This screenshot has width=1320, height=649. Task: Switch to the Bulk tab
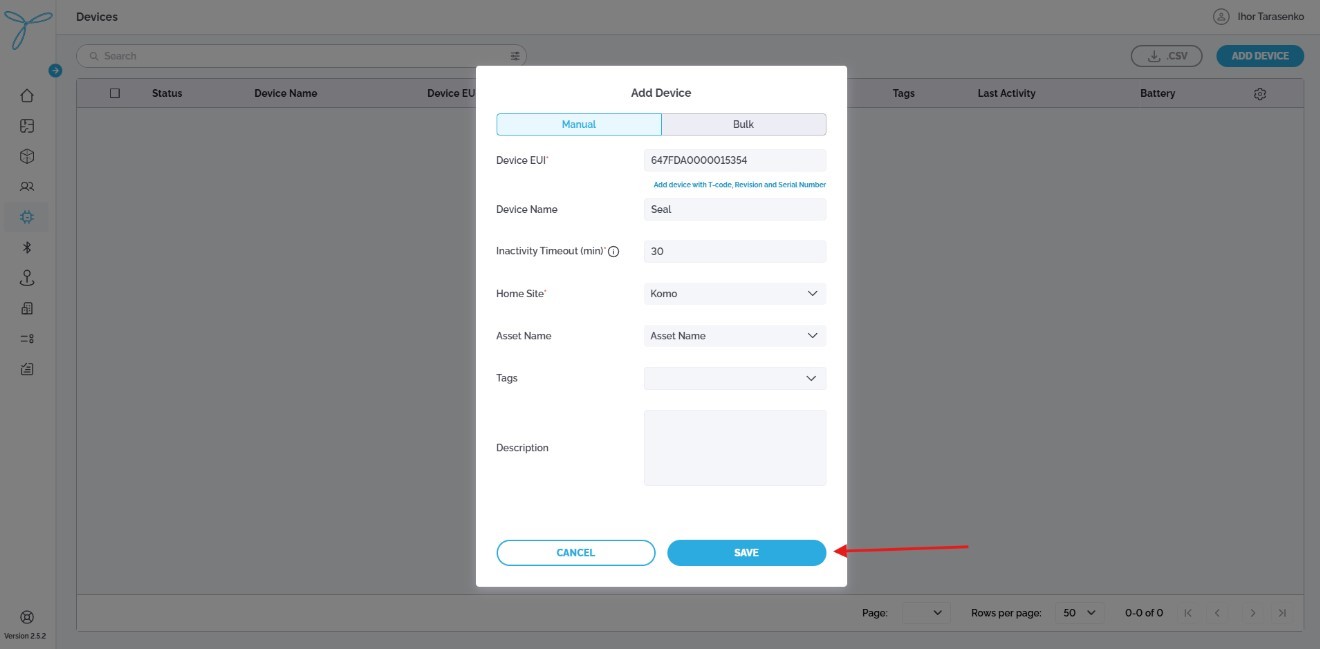click(x=743, y=124)
